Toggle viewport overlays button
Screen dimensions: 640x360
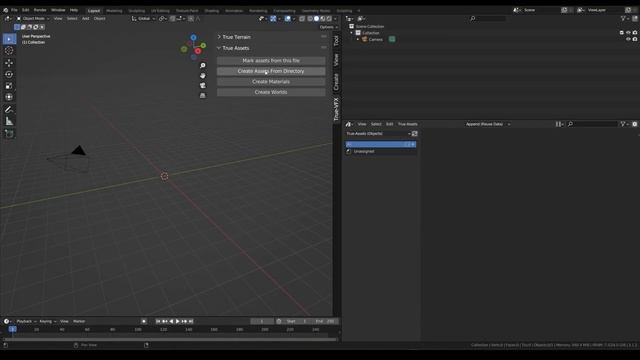tap(288, 18)
